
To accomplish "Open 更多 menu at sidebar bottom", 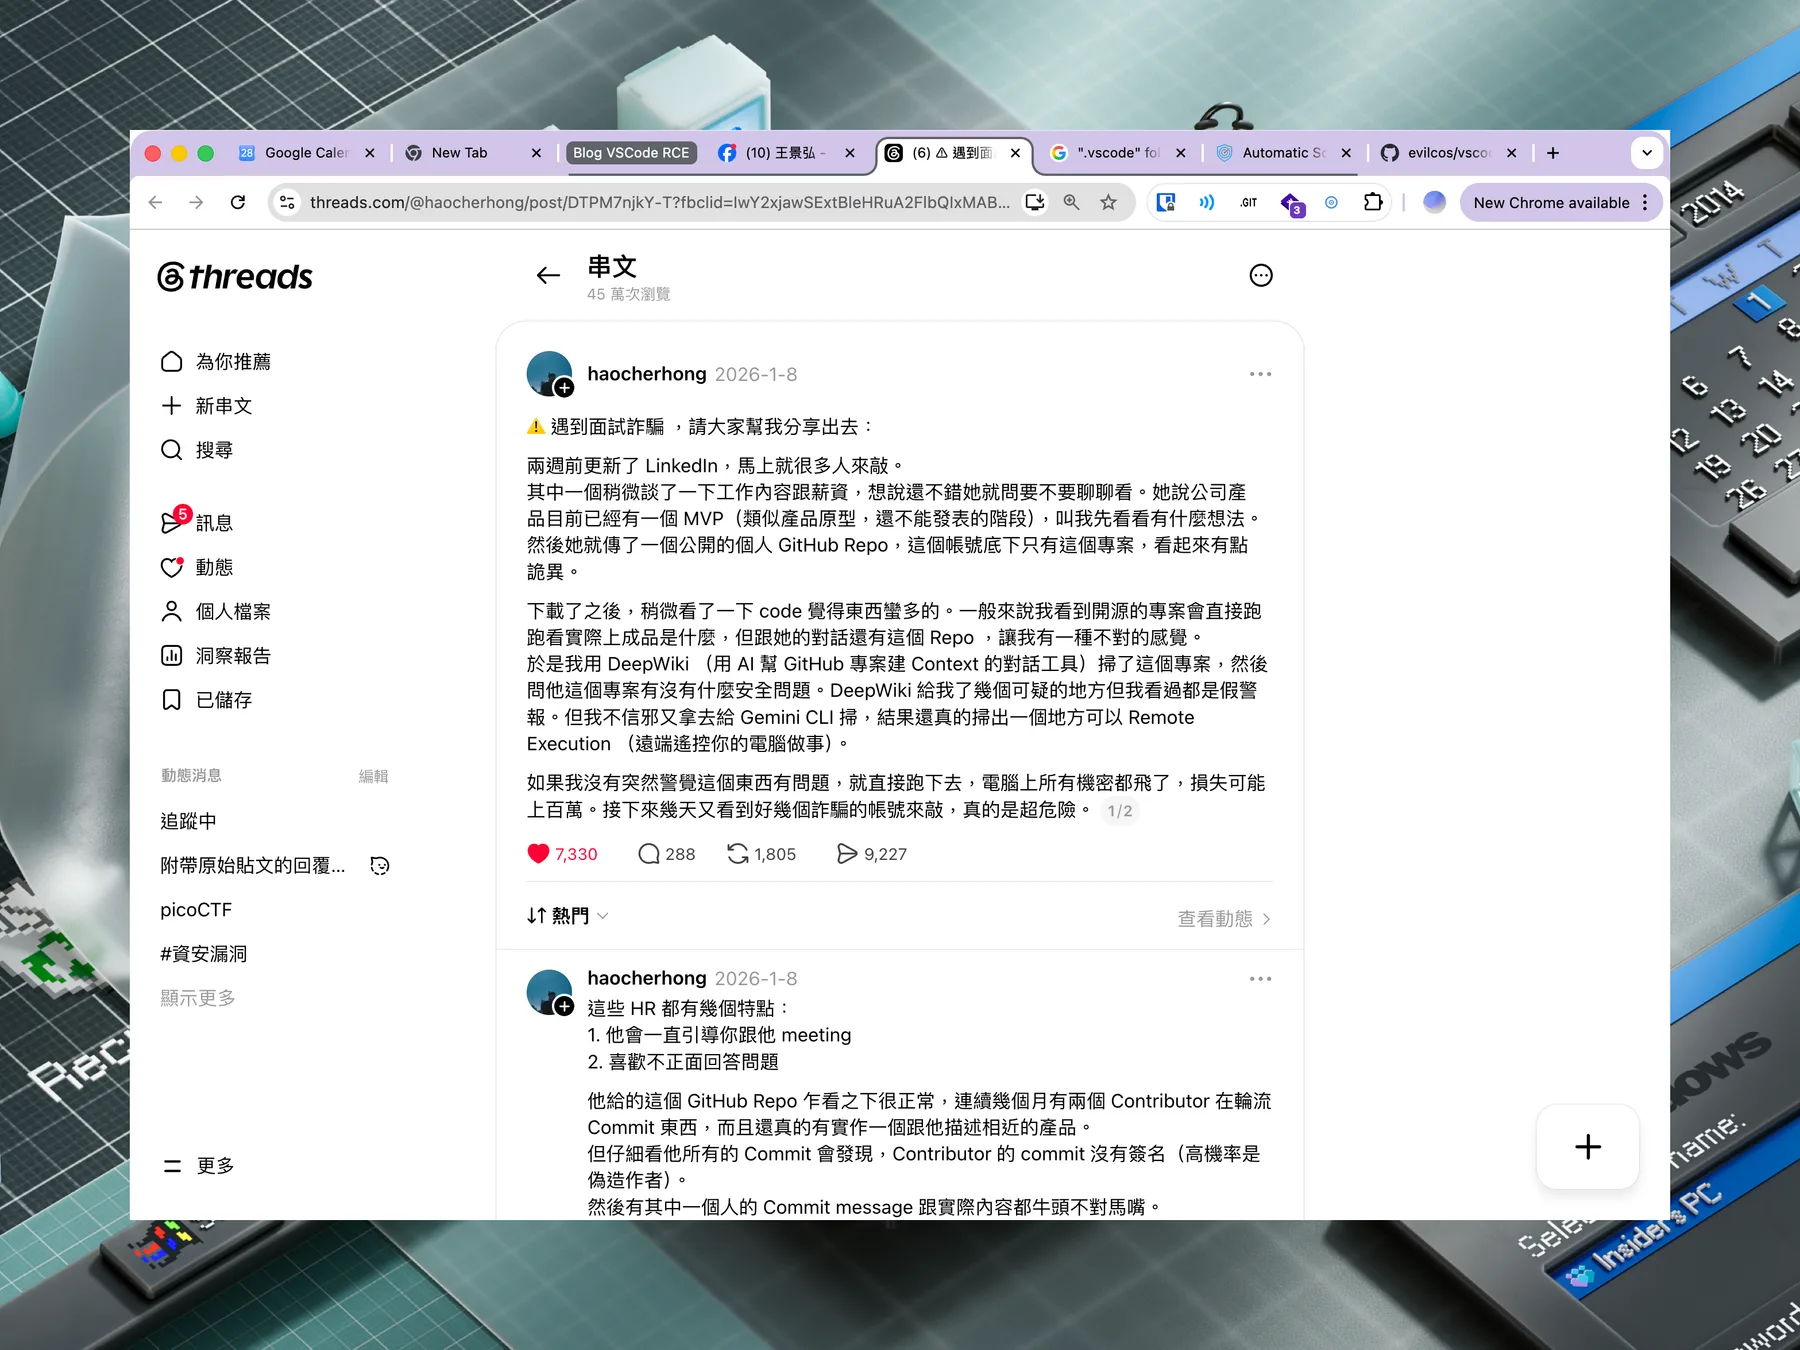I will (x=198, y=1166).
